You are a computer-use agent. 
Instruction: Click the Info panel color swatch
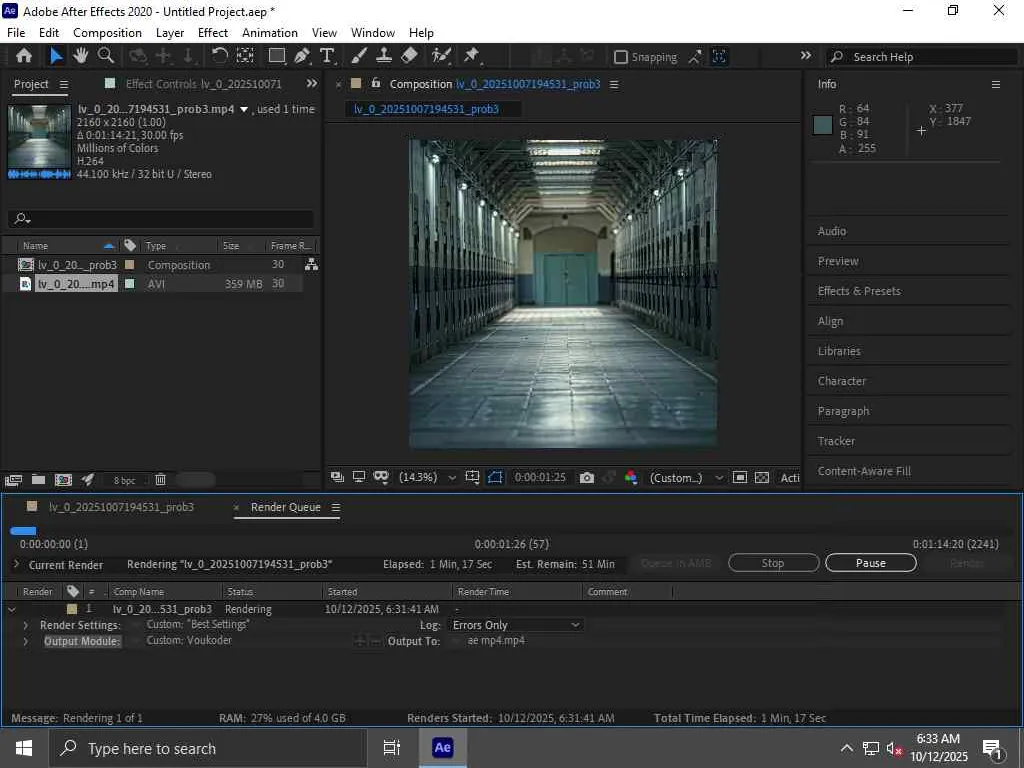823,125
